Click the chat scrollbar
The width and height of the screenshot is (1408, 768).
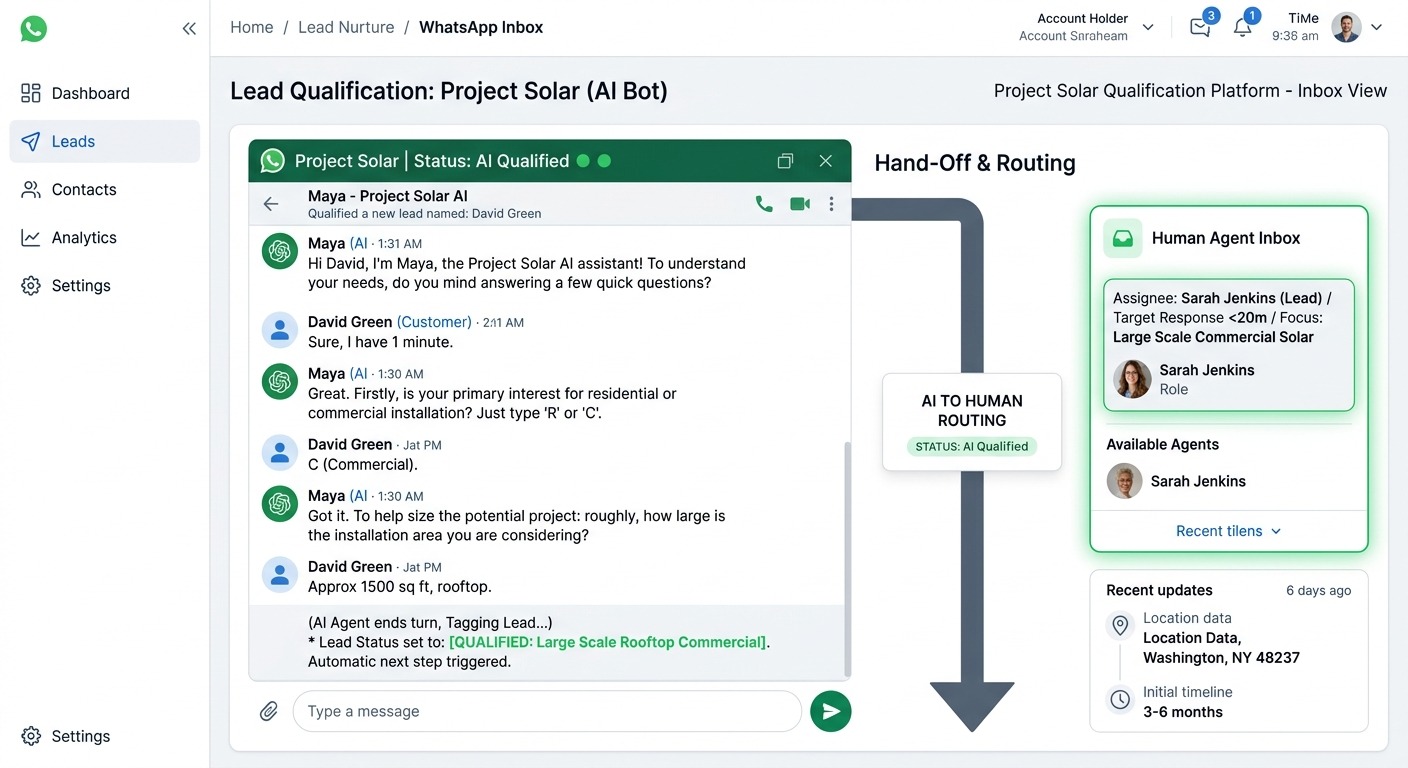[x=849, y=558]
